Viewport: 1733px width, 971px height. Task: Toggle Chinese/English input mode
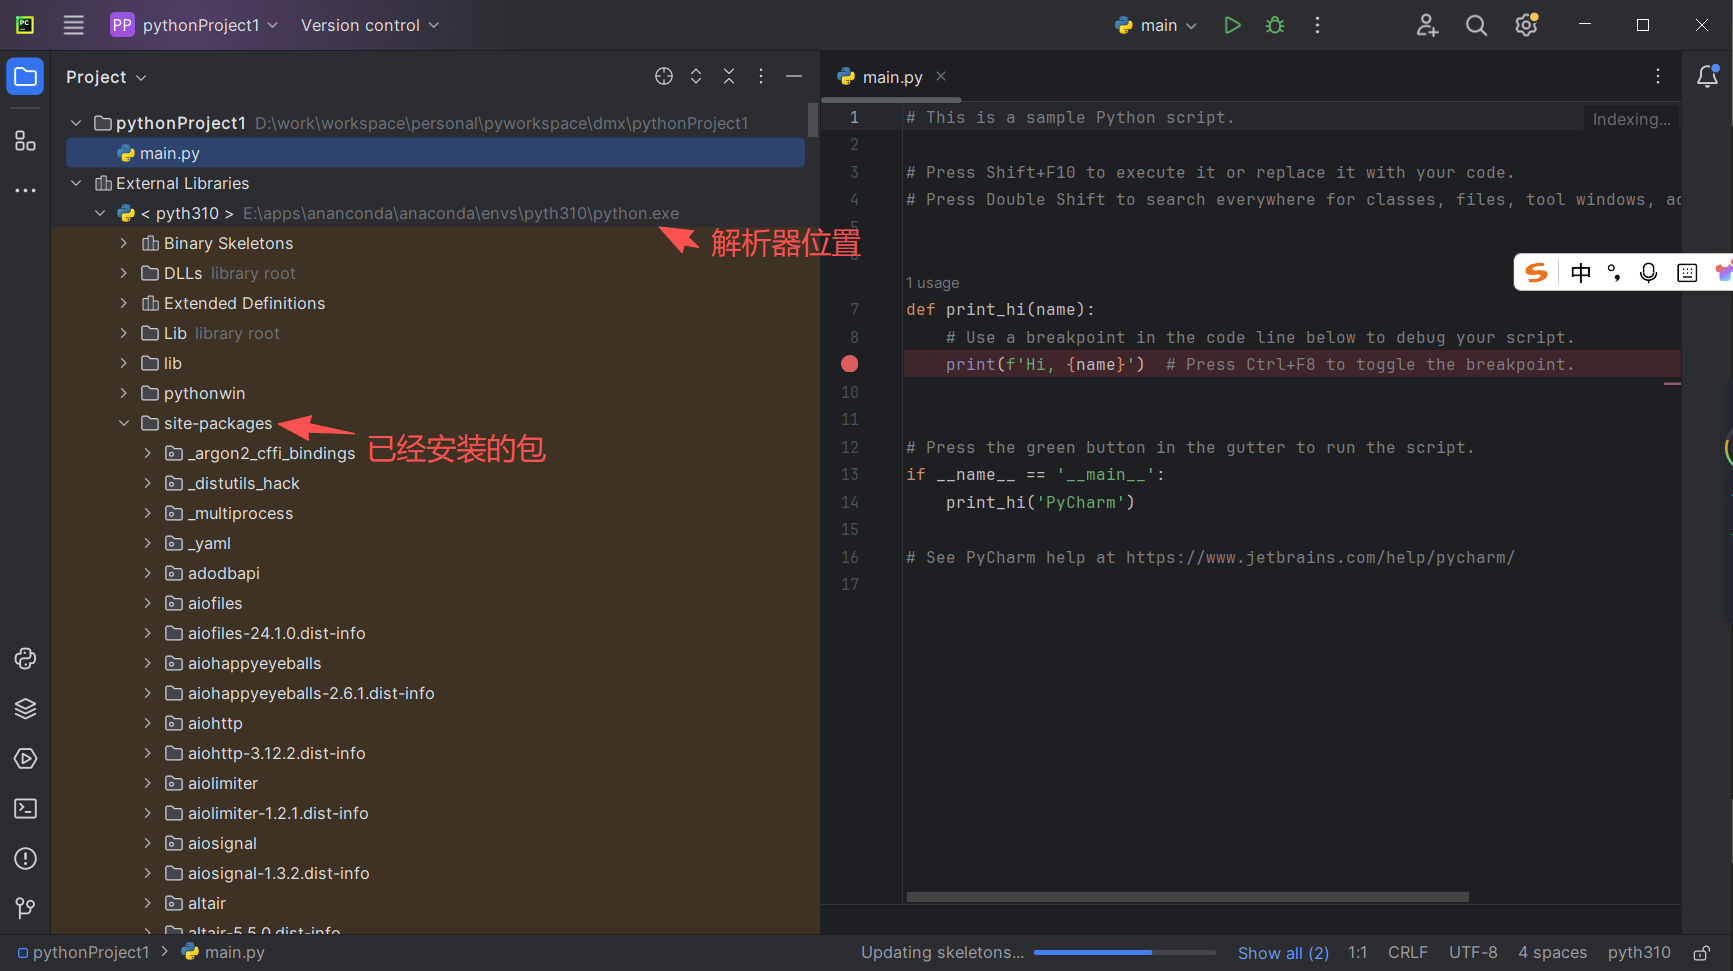(1581, 272)
